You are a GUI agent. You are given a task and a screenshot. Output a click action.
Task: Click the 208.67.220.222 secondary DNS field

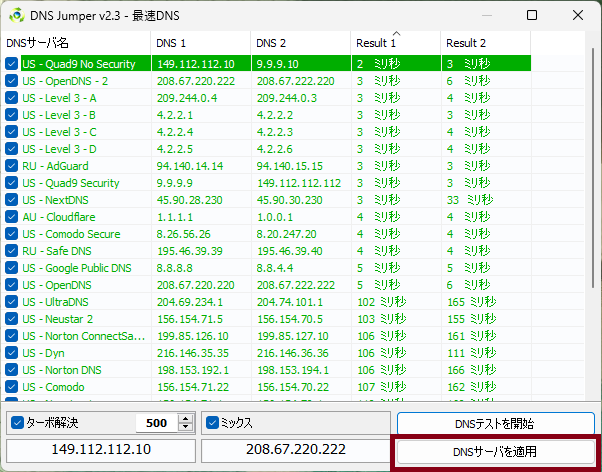point(296,451)
